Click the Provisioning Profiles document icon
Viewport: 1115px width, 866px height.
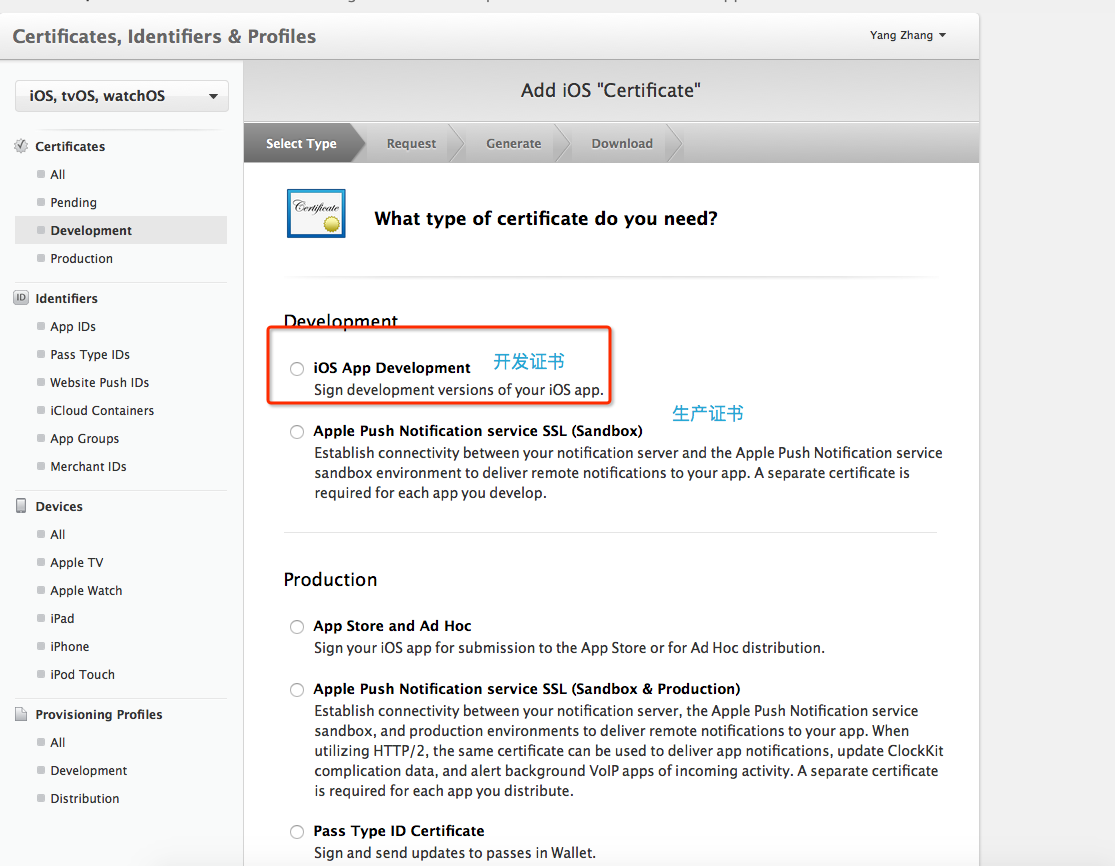[21, 714]
